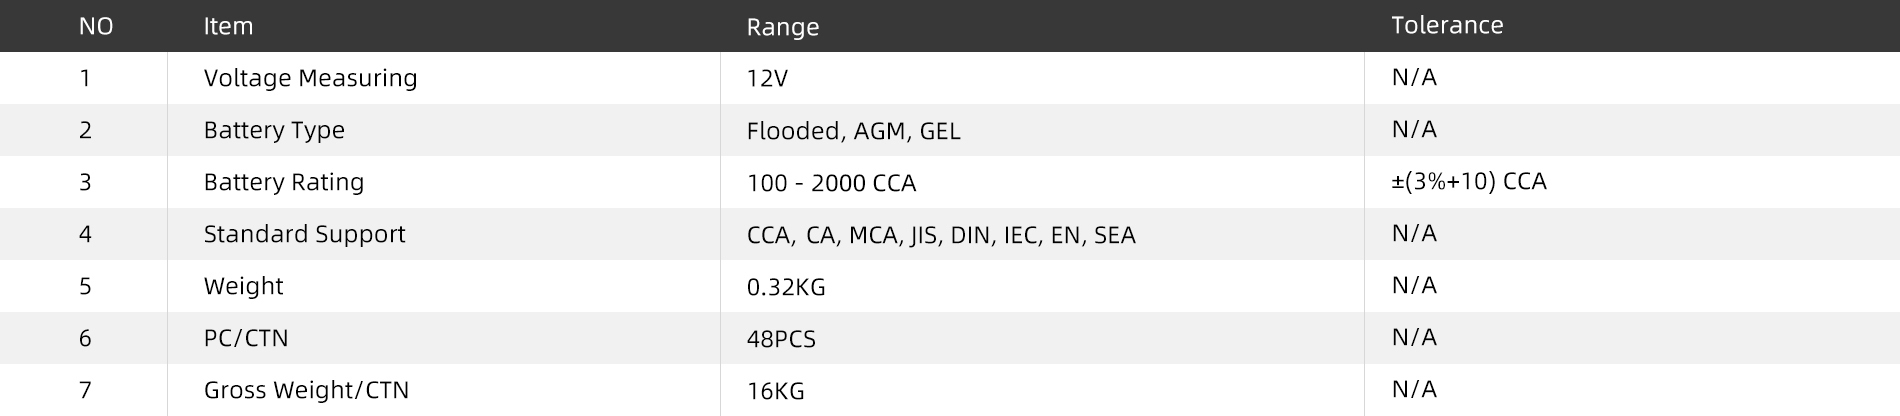Select the Gross Weight/CTN item cell
Viewport: 1900px width, 416px height.
pyautogui.click(x=306, y=390)
